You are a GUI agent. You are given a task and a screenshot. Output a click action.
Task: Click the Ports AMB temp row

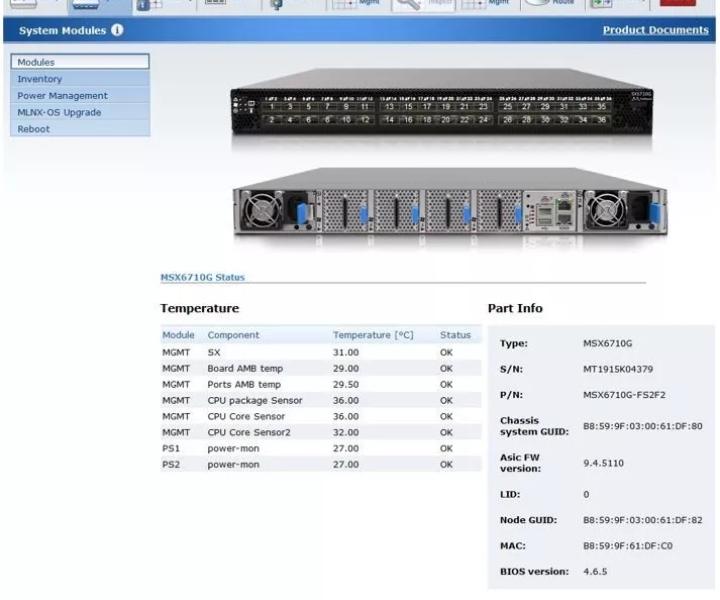pos(321,385)
